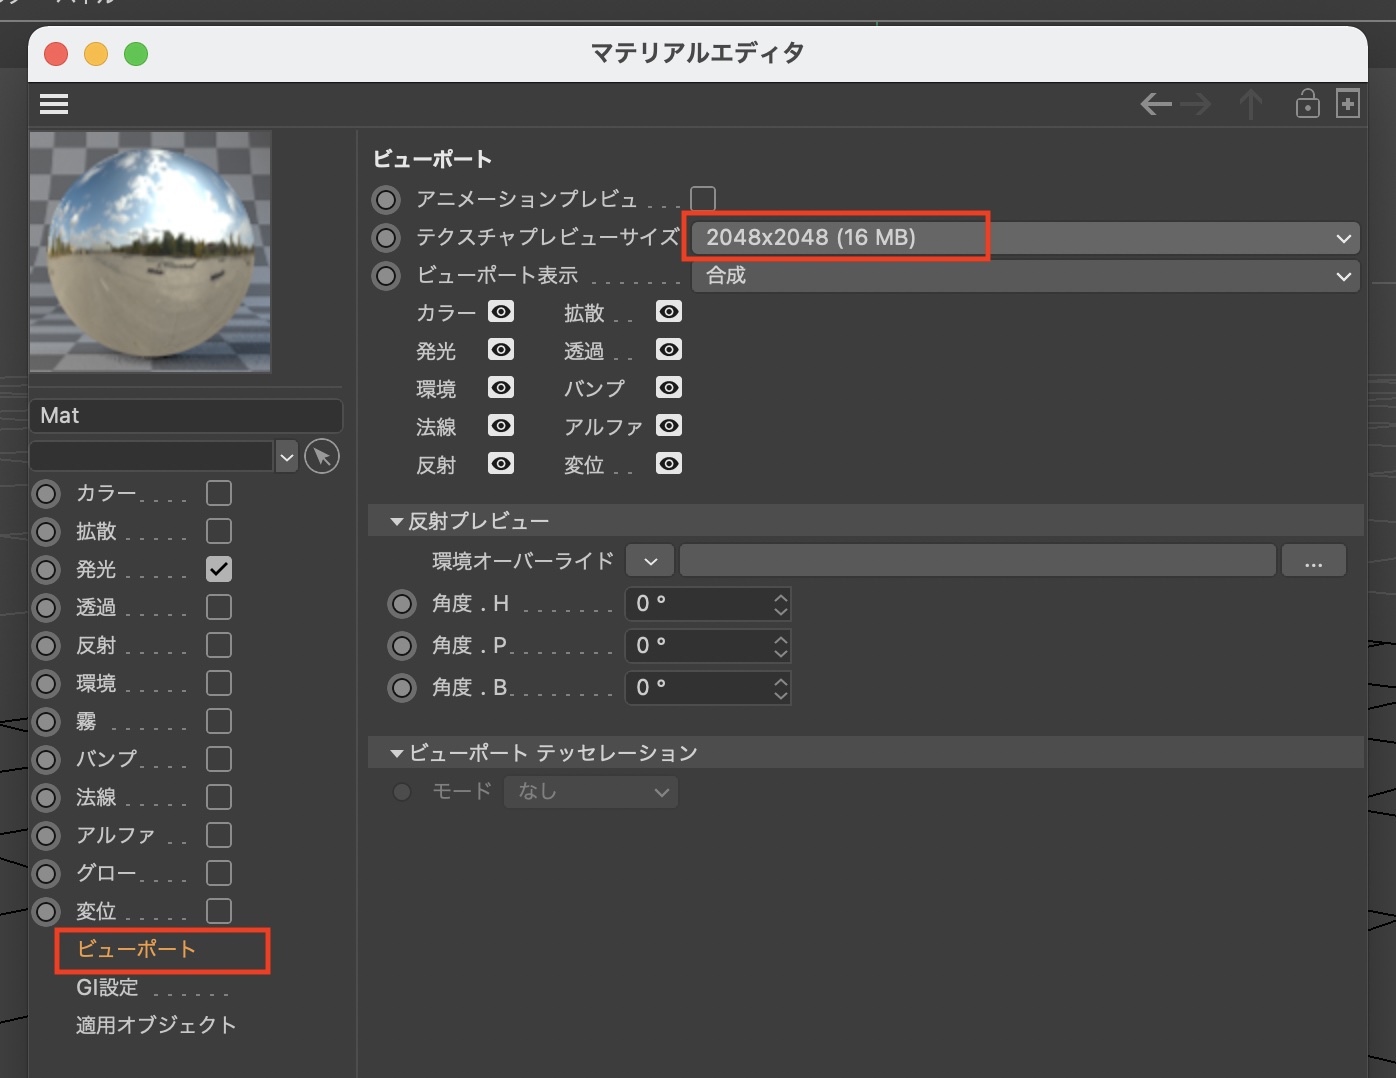Image resolution: width=1396 pixels, height=1078 pixels.
Task: Click the Mat material name field
Action: [x=186, y=416]
